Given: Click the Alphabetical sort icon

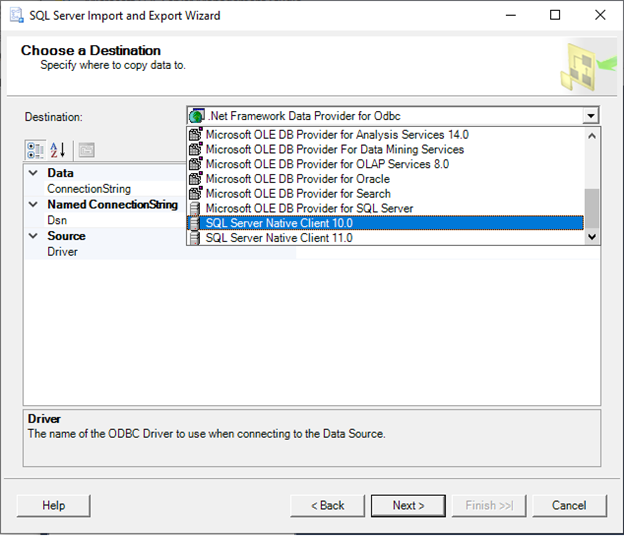Looking at the screenshot, I should (58, 150).
